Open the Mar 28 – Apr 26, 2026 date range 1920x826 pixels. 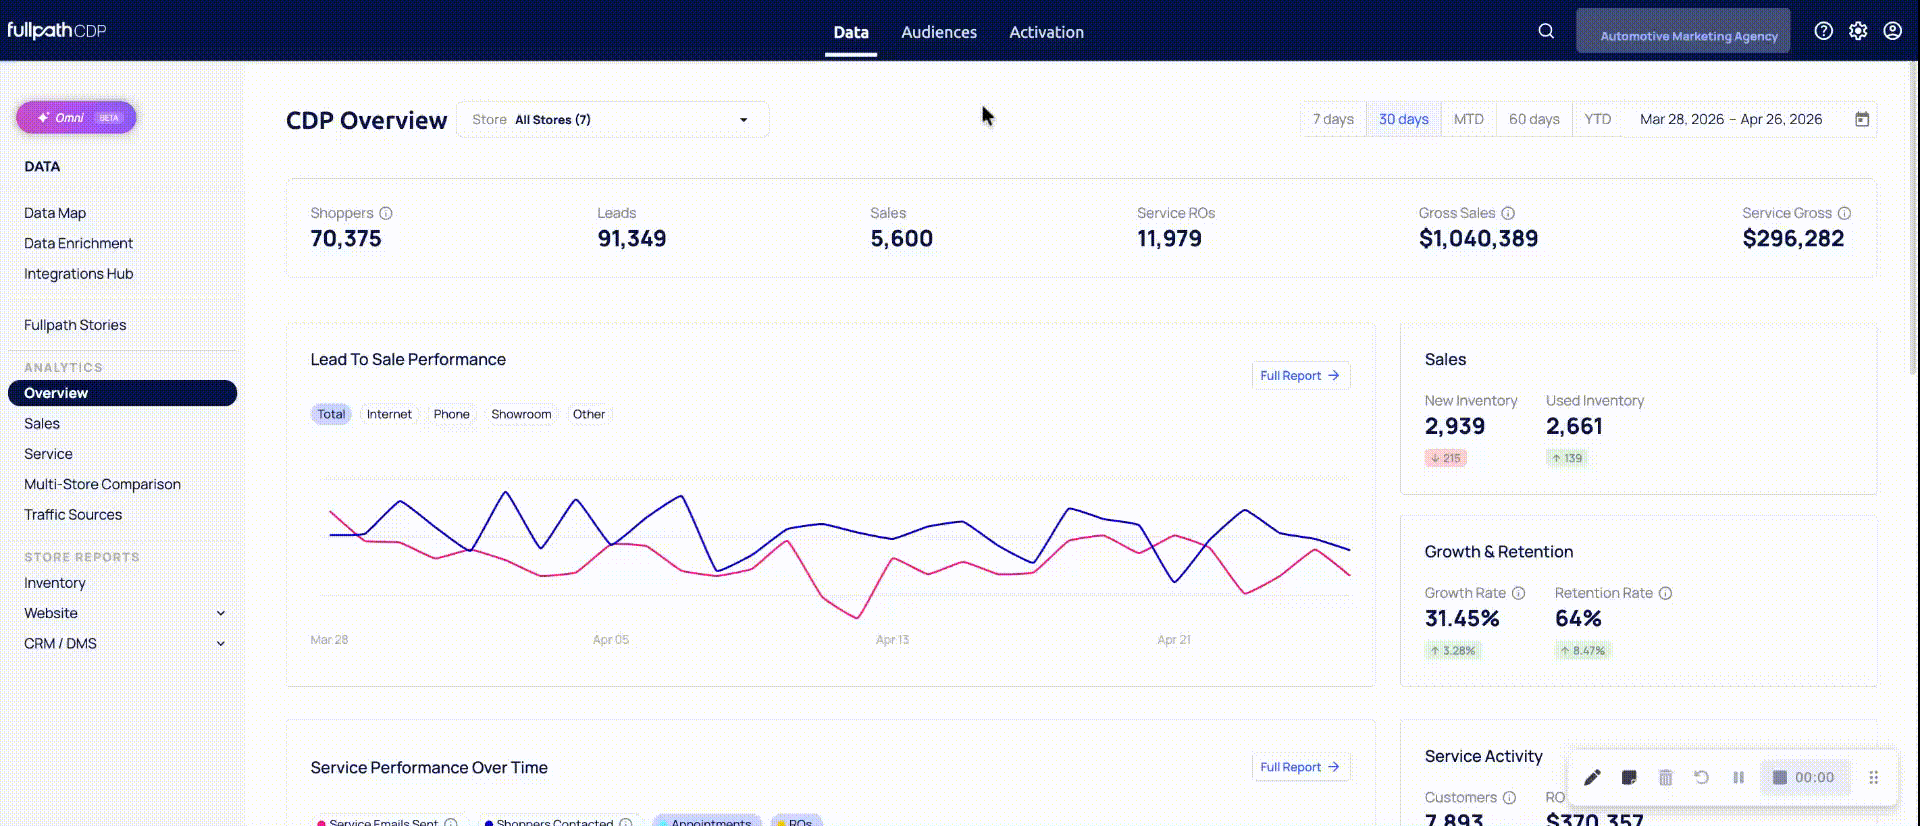click(x=1731, y=119)
